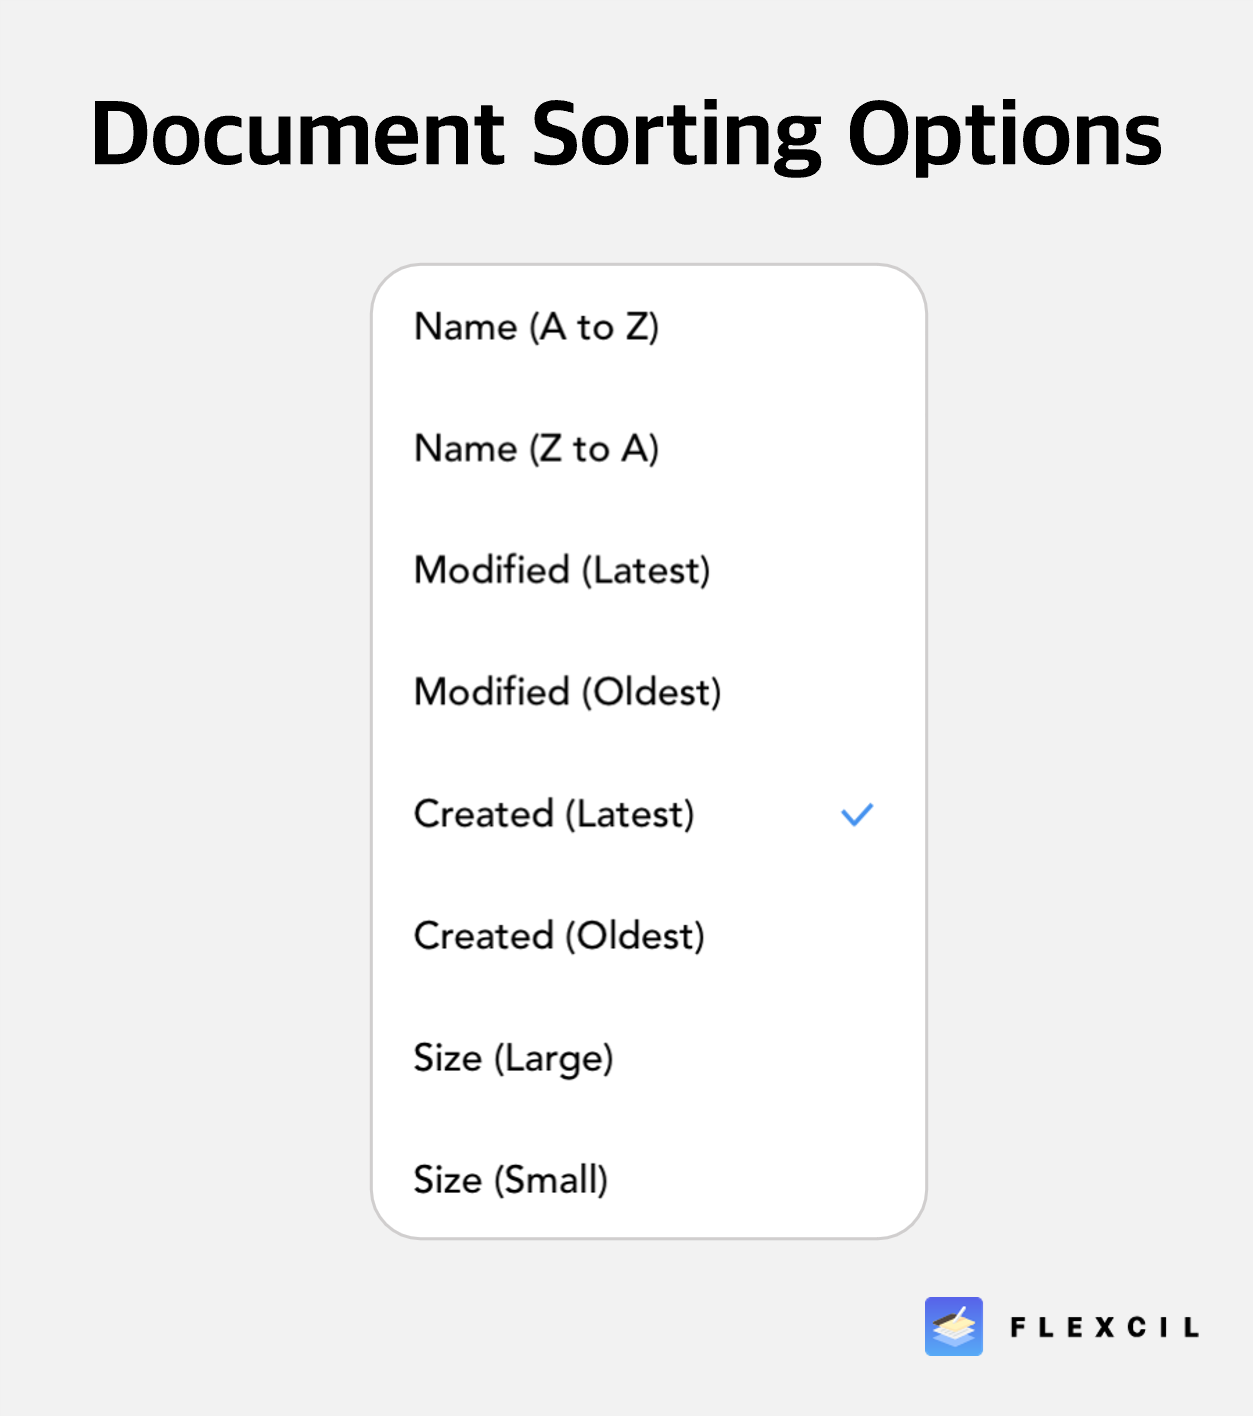Select Name (A to Z) sorting
The width and height of the screenshot is (1253, 1416).
click(648, 327)
